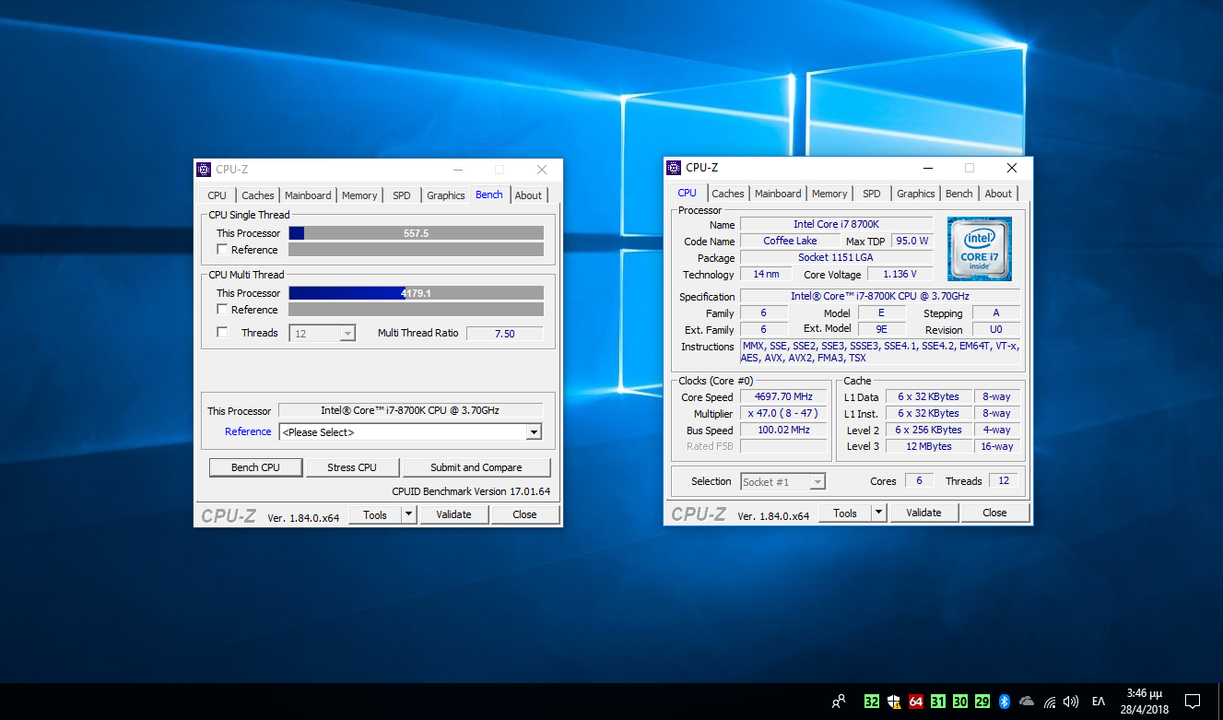The image size is (1223, 720).
Task: Open Graphics tab in the right CPU-Z window
Action: tap(916, 194)
